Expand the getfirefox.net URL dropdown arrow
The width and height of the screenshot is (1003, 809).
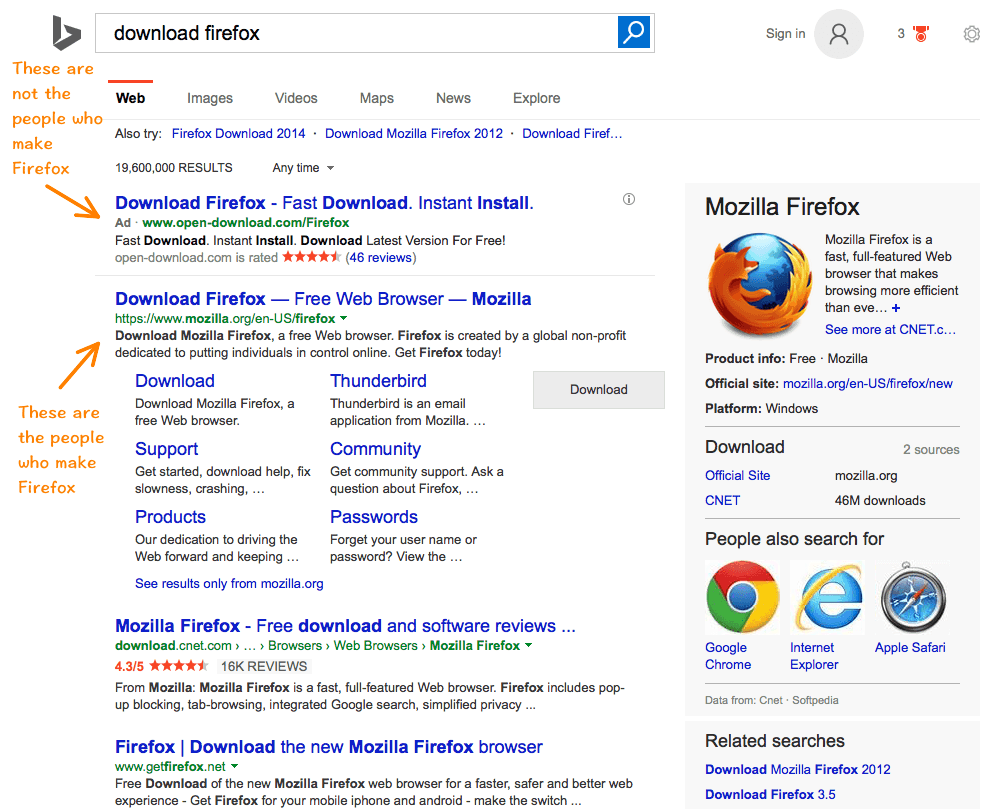[234, 766]
